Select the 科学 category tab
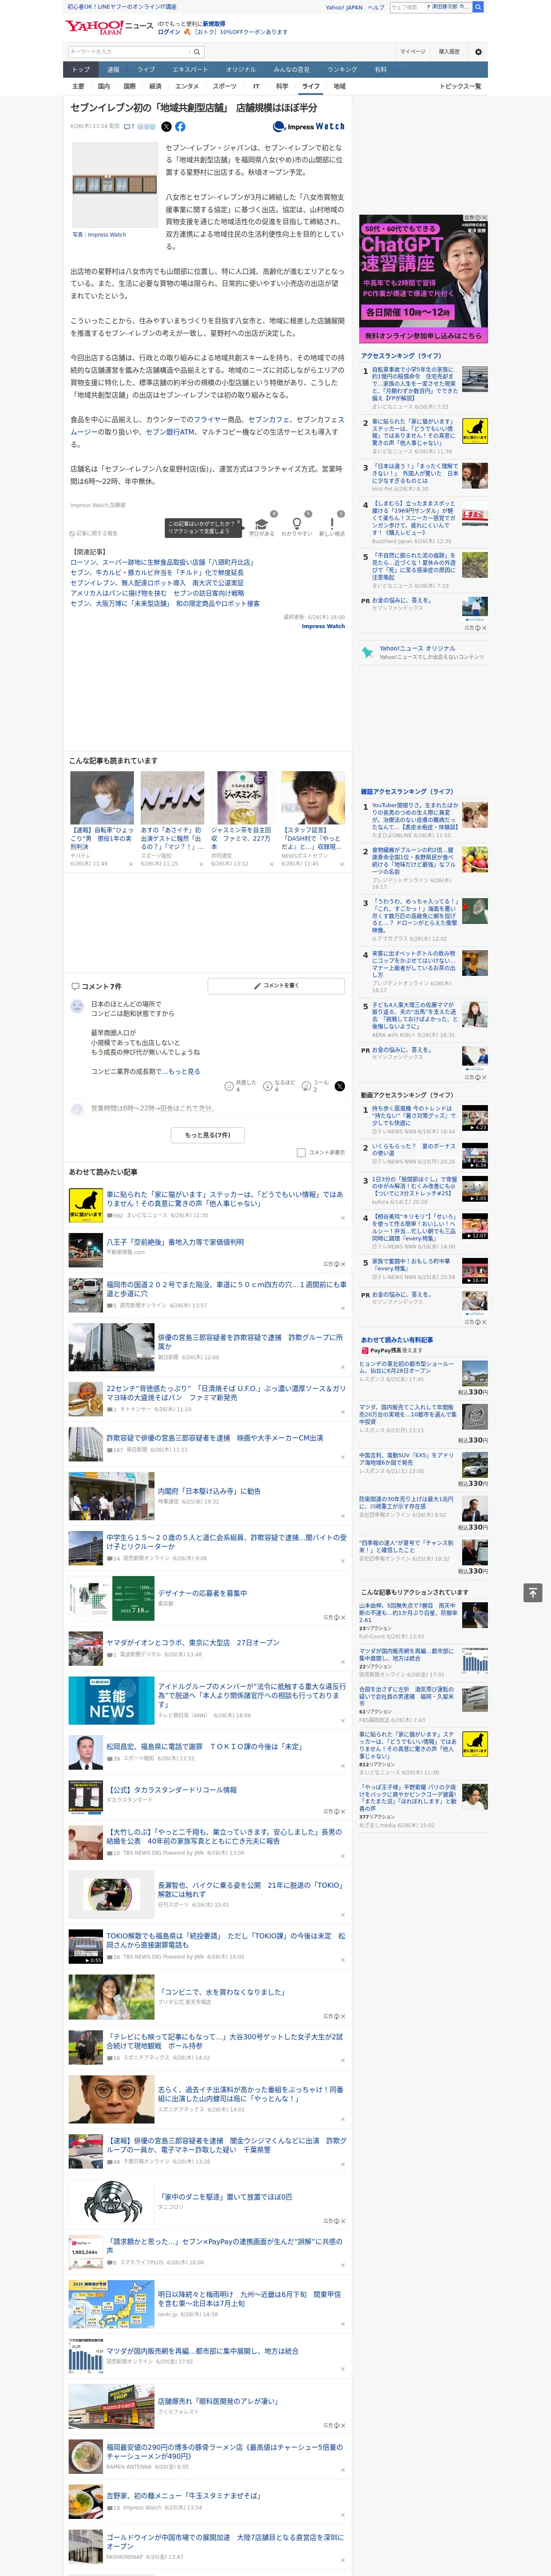551x2576 pixels. click(x=282, y=86)
